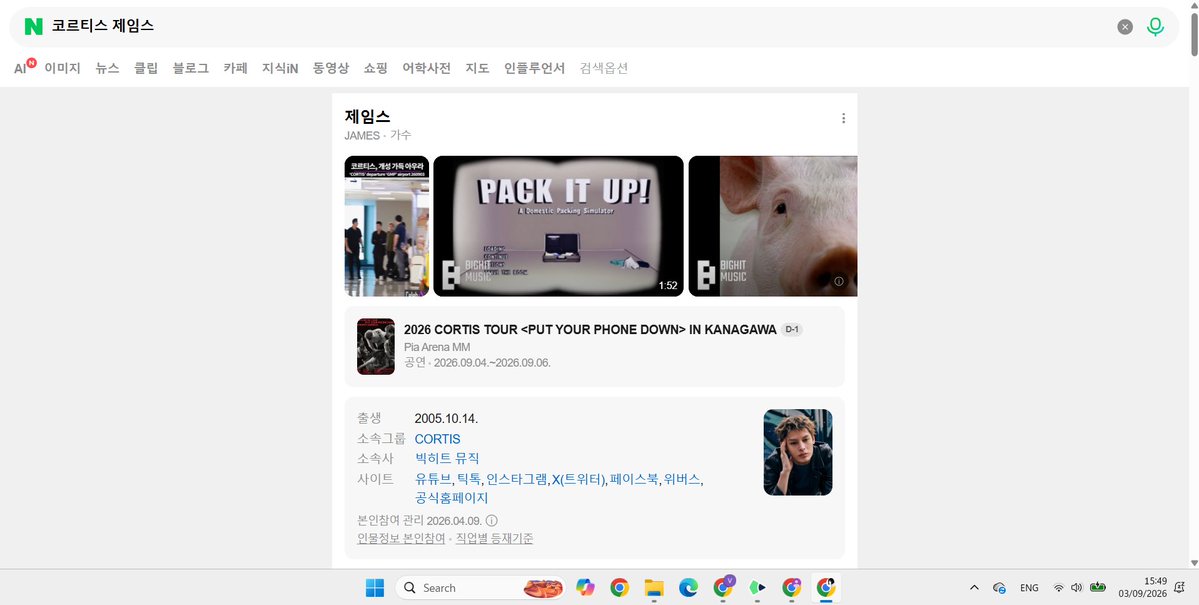Open James profile photo
This screenshot has width=1199, height=605.
798,452
